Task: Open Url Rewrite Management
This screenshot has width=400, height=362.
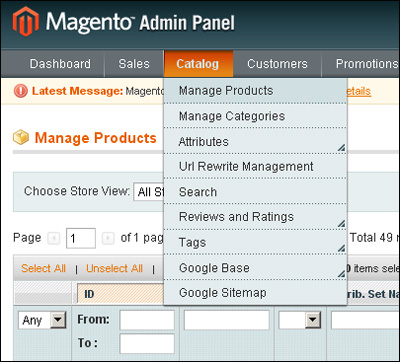Action: [255, 166]
